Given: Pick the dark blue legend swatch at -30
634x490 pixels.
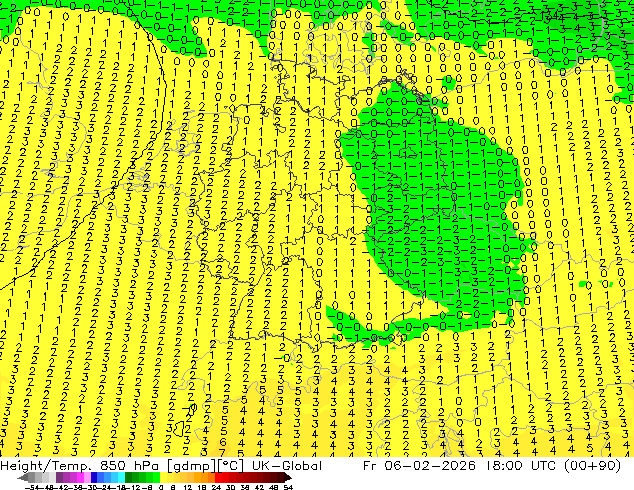Looking at the screenshot, I should (x=94, y=478).
